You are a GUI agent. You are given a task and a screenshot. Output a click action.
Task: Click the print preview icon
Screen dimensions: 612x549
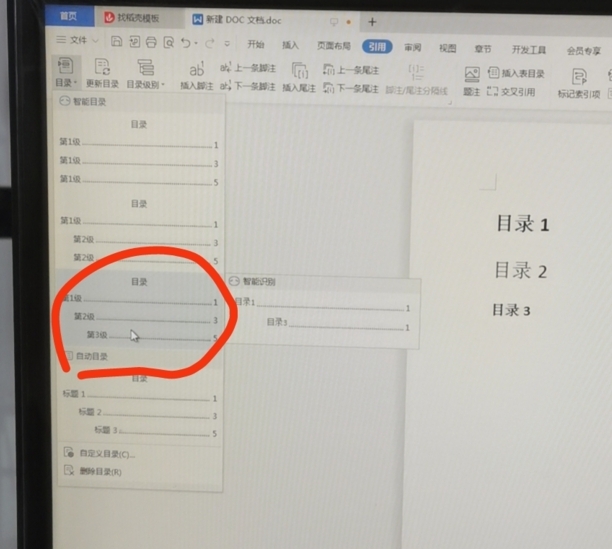click(169, 42)
